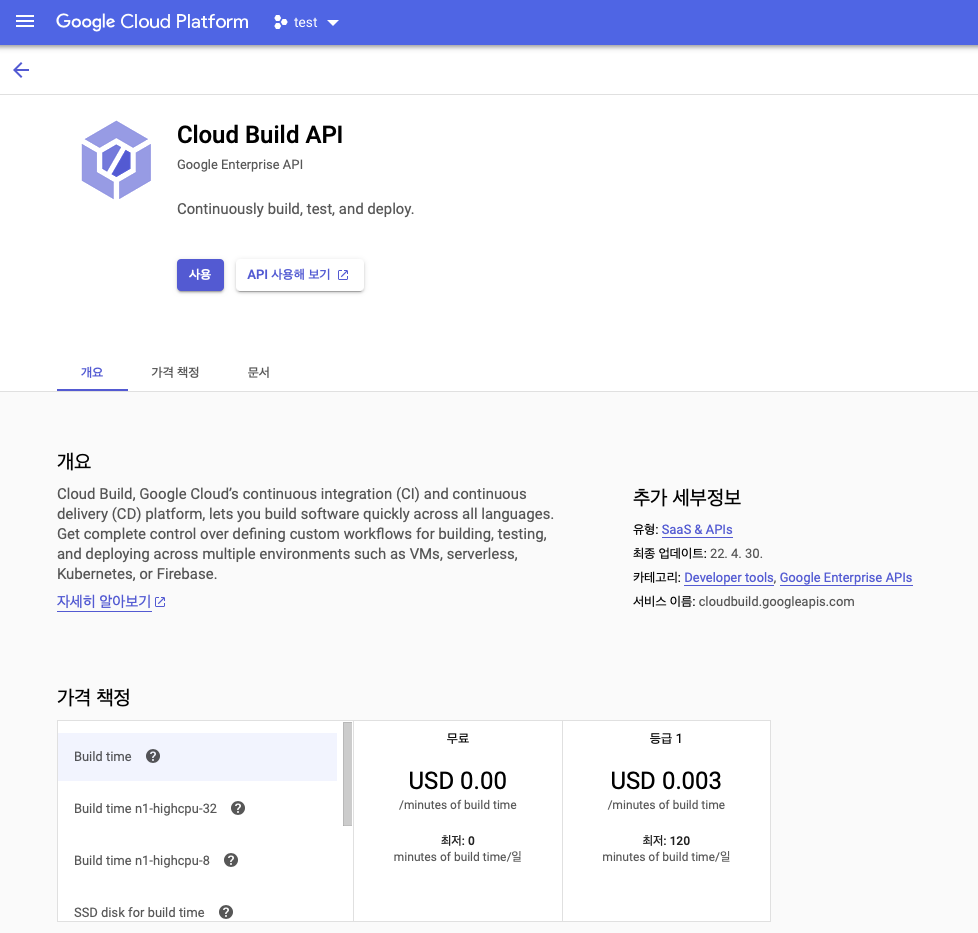Screen dimensions: 978x933
Task: Open the Google Enterprise APIs link
Action: pyautogui.click(x=846, y=578)
